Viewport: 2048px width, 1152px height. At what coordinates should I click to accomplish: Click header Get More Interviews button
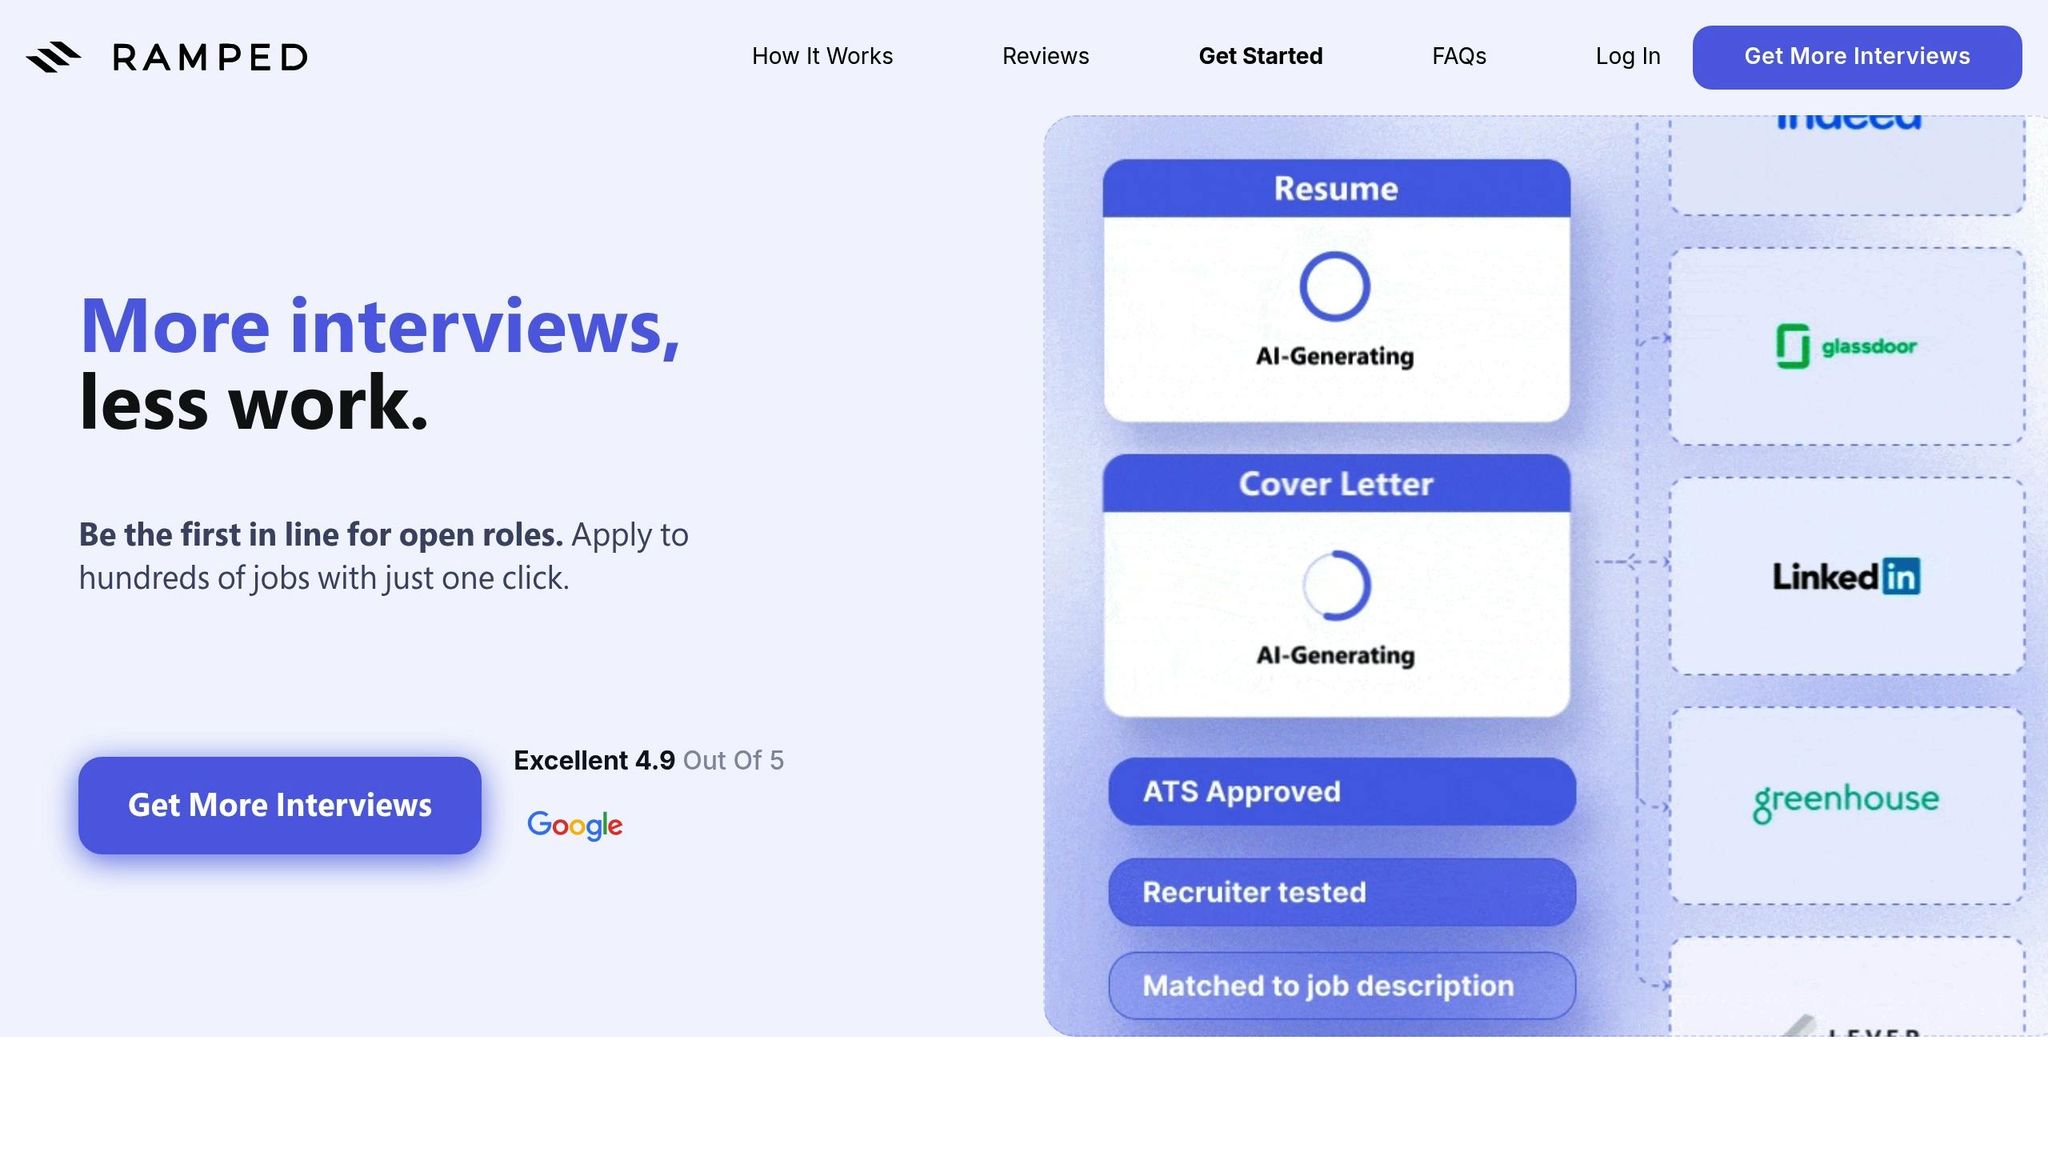pos(1857,57)
